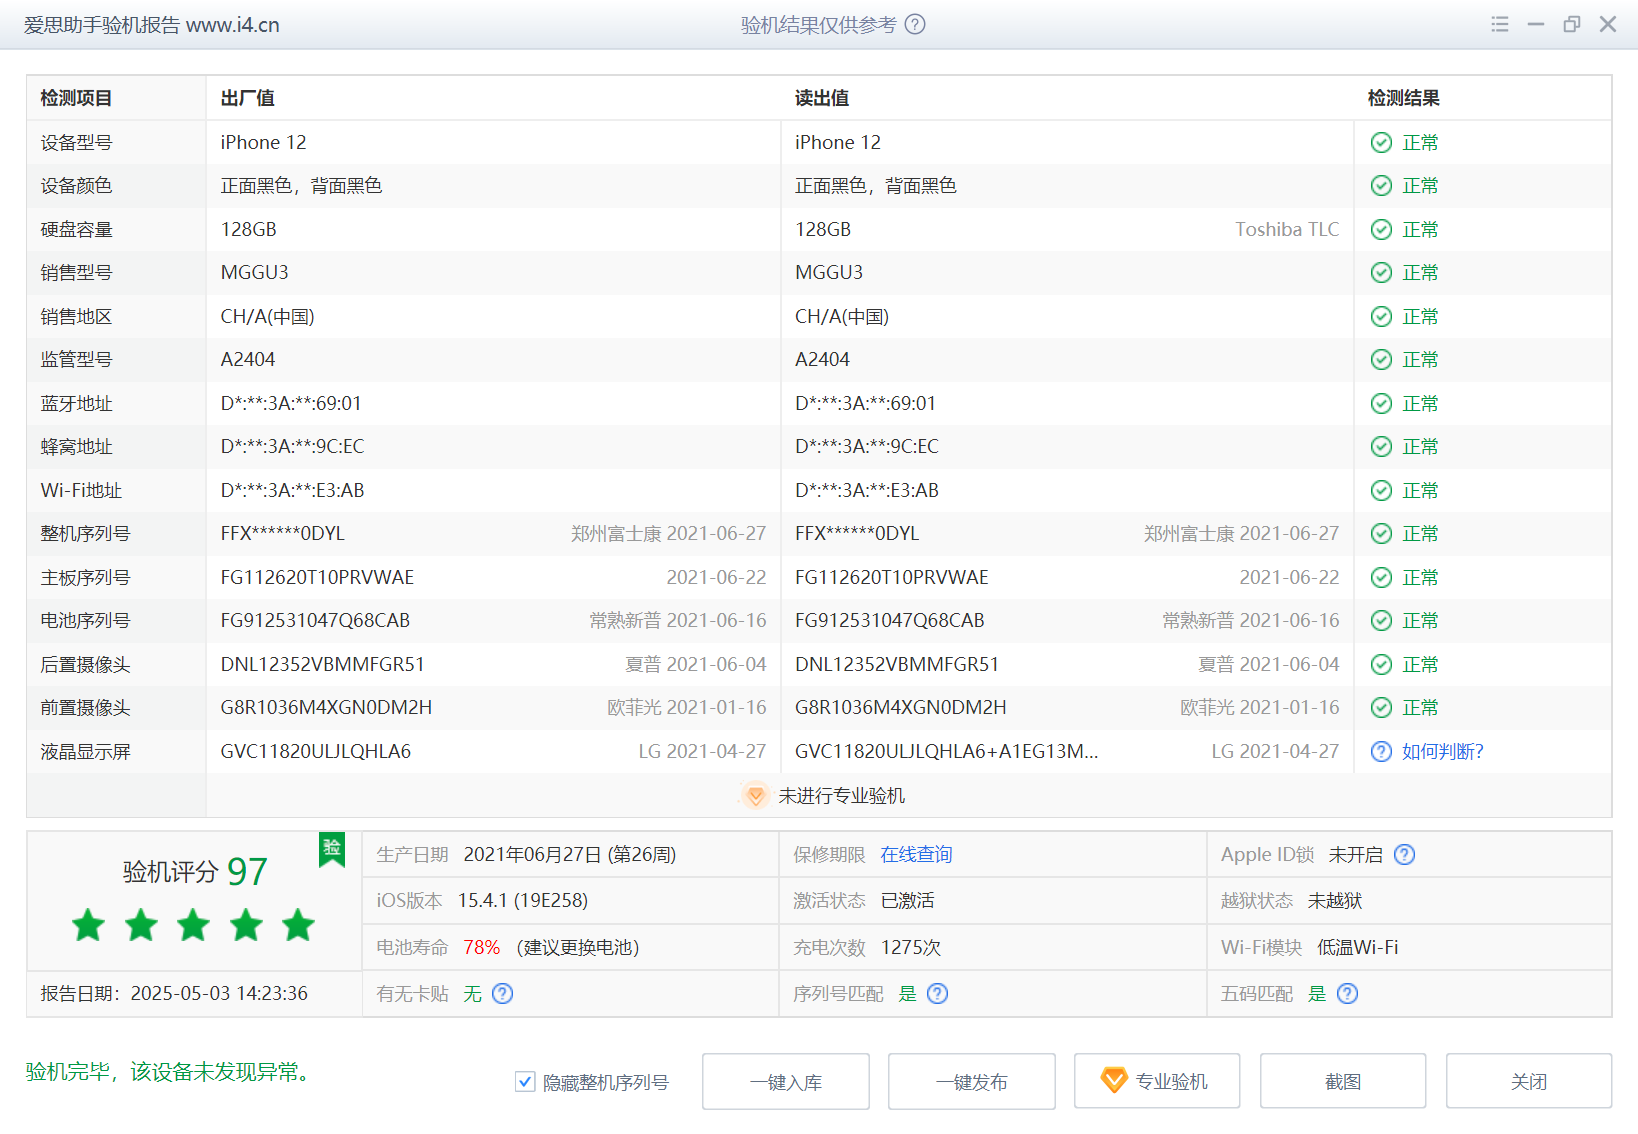Screen dimensions: 1638x1134
Task: Click the green check icon in 前置摄像头 row
Action: [x=1381, y=708]
